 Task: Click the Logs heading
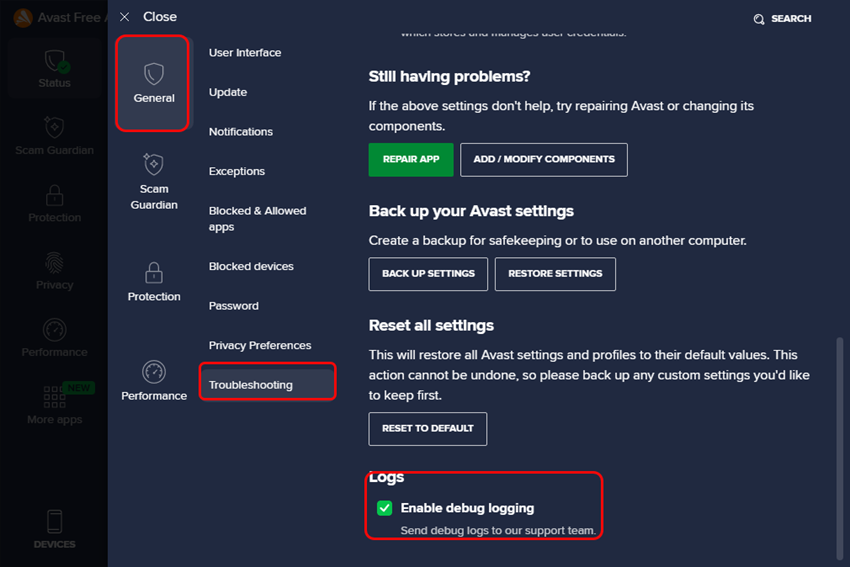[x=387, y=478]
